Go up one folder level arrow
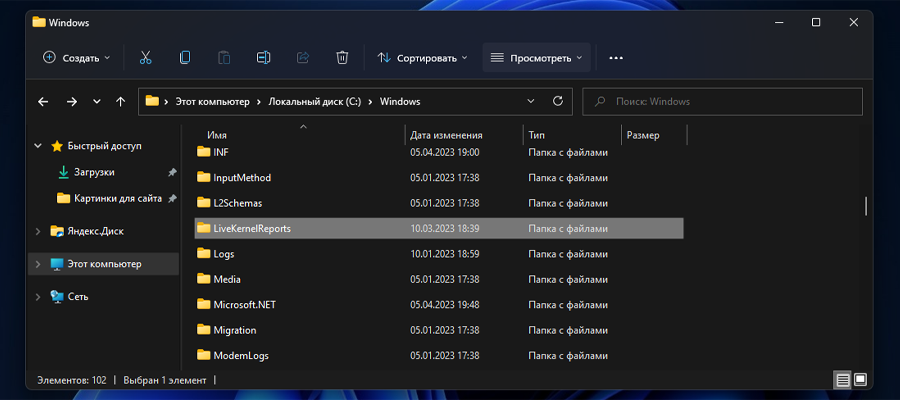This screenshot has width=900, height=400. (121, 102)
